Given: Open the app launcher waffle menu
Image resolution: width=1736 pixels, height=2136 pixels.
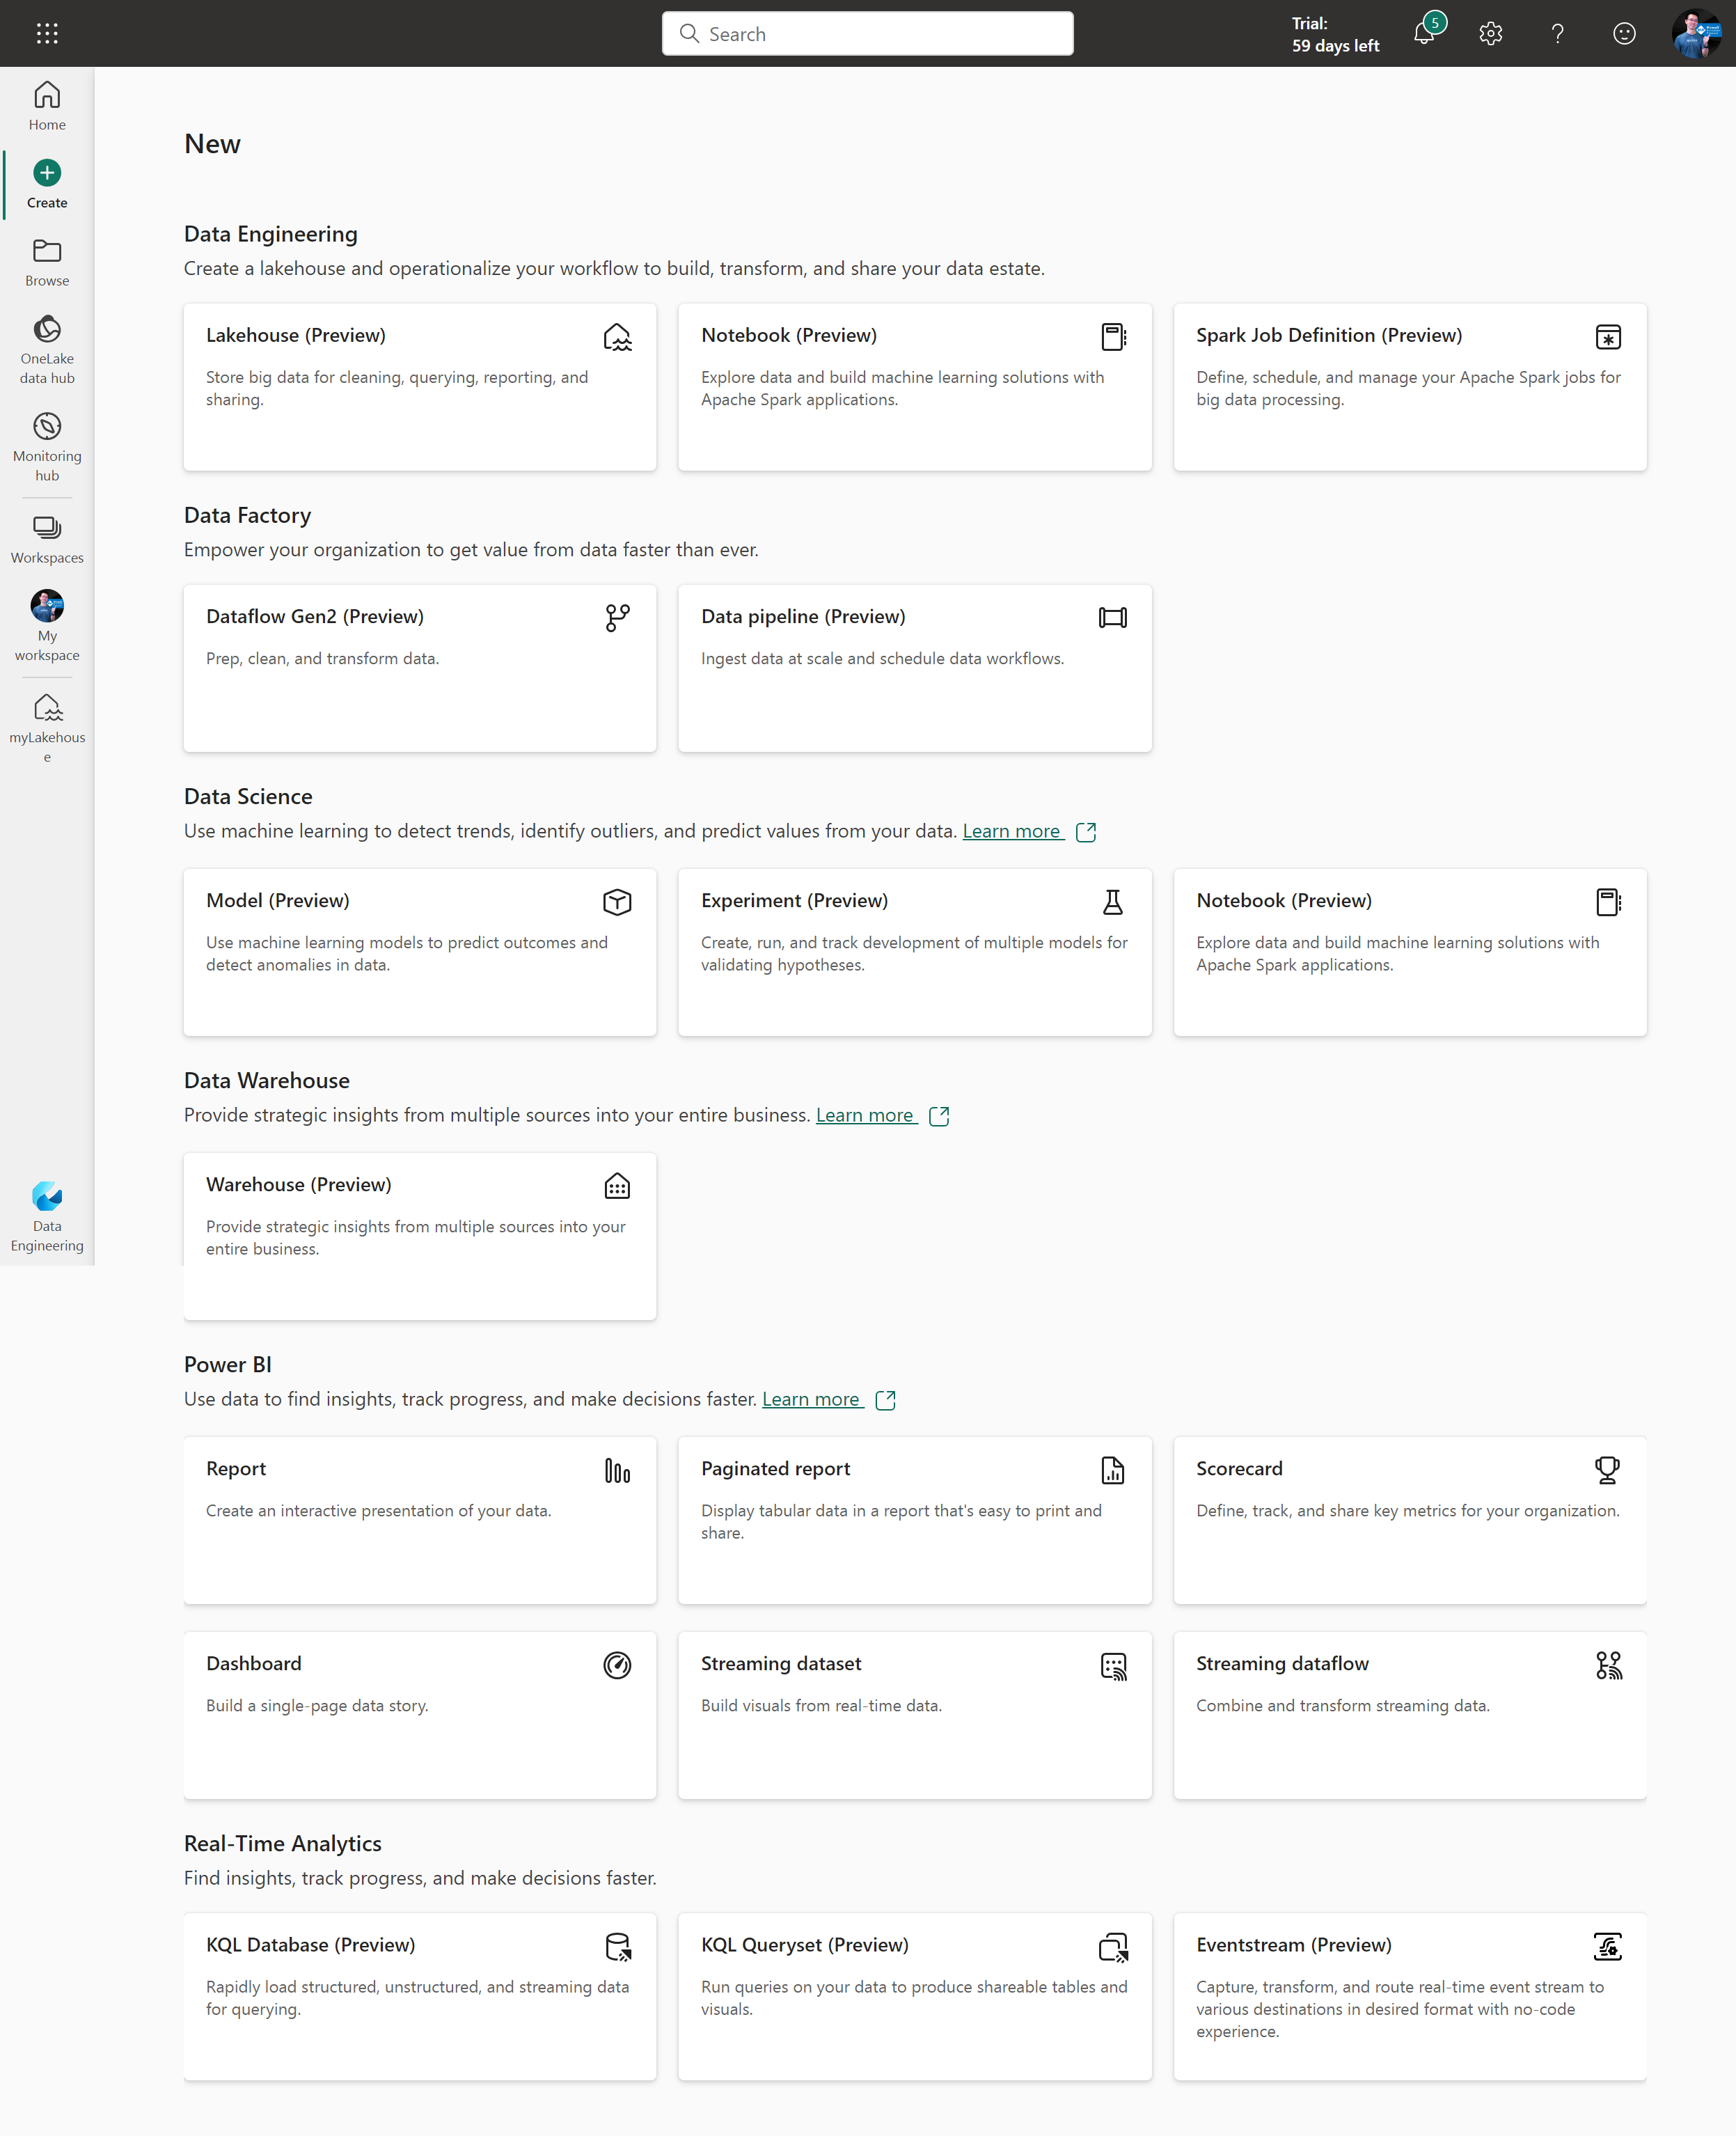Looking at the screenshot, I should point(46,33).
